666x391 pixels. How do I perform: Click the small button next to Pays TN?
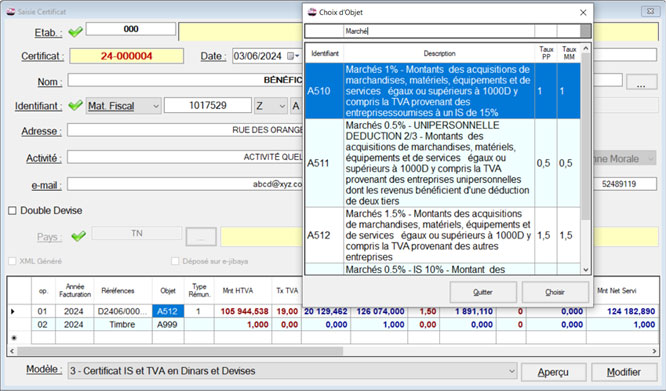point(201,237)
